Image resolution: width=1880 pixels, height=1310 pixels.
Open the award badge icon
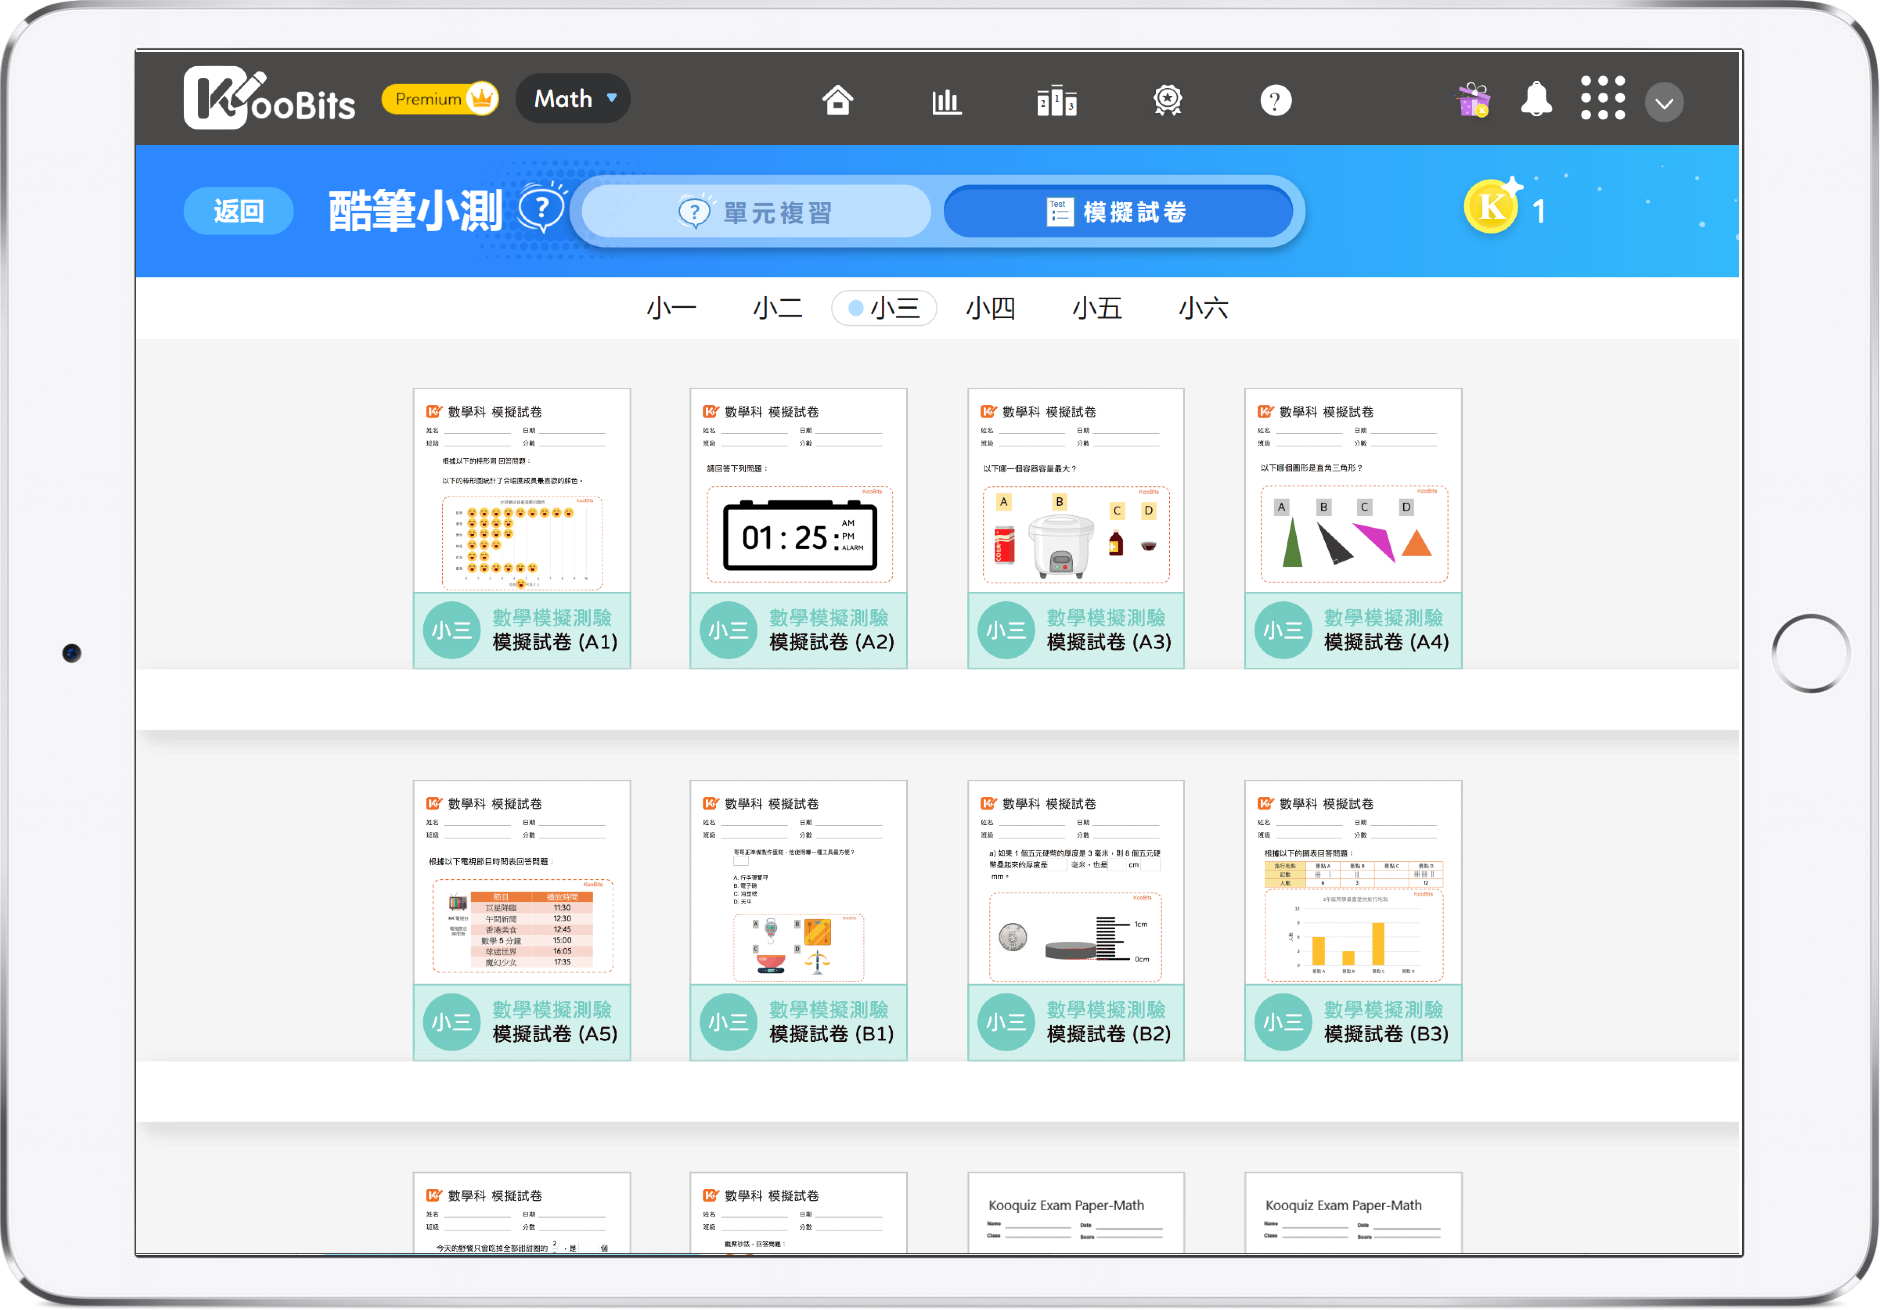click(1167, 100)
